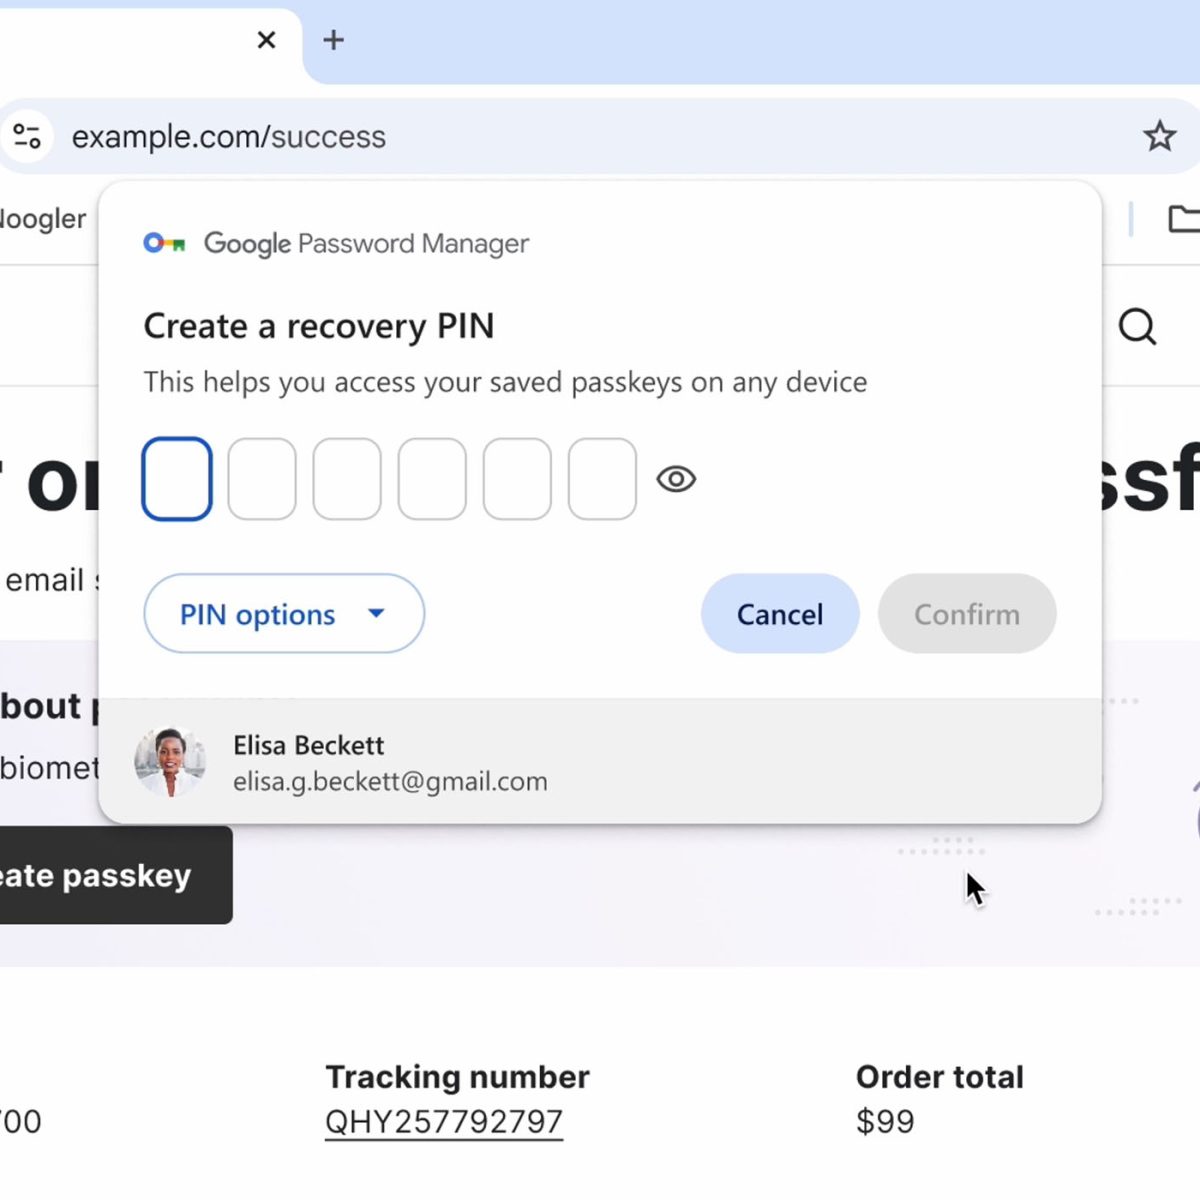Click the site information icon in address bar
This screenshot has height=1200, width=1200.
pos(27,136)
